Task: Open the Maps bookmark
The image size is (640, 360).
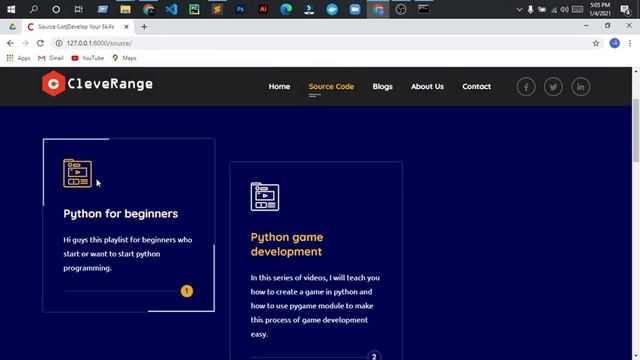Action: 124,58
